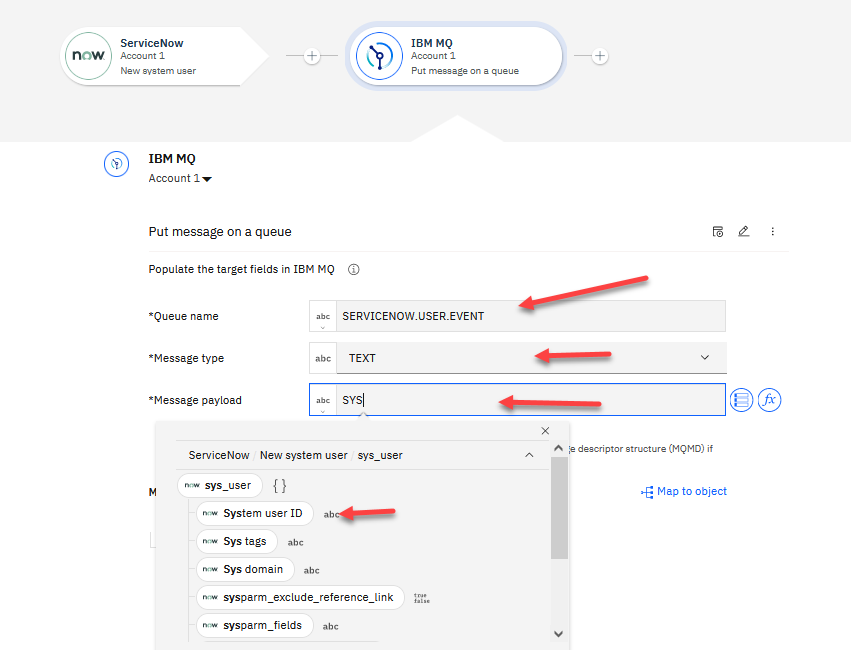The image size is (851, 650).
Task: Click into the Queue name input field
Action: tap(530, 316)
